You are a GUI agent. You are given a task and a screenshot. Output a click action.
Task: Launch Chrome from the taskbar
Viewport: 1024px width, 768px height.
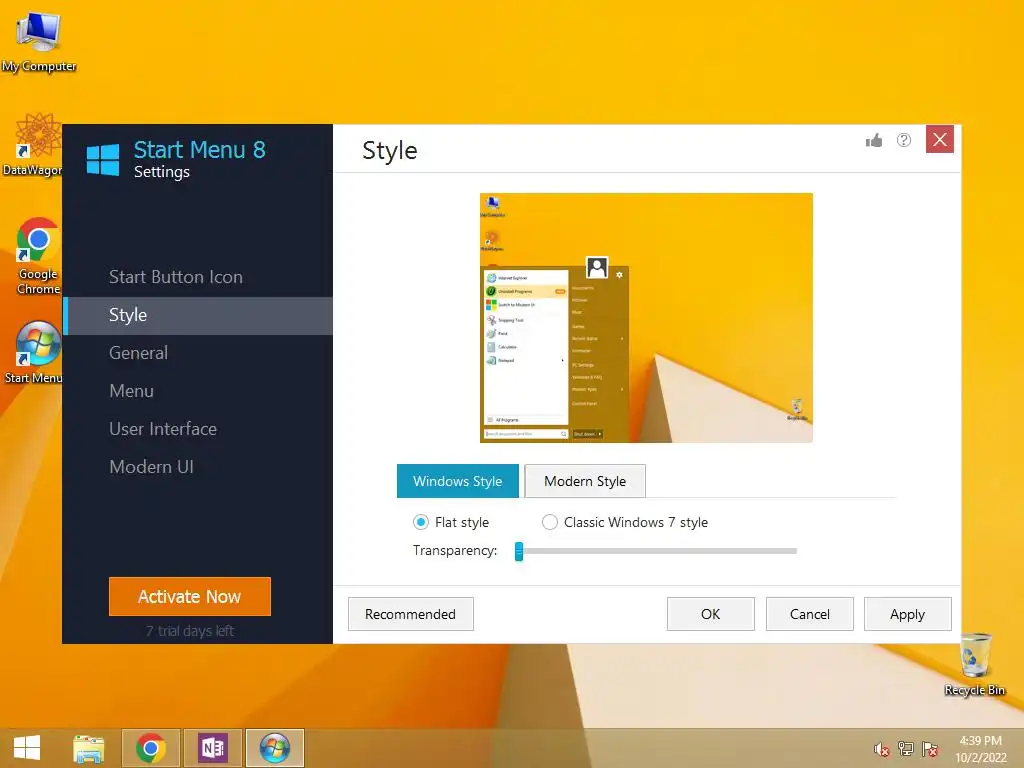click(x=150, y=748)
